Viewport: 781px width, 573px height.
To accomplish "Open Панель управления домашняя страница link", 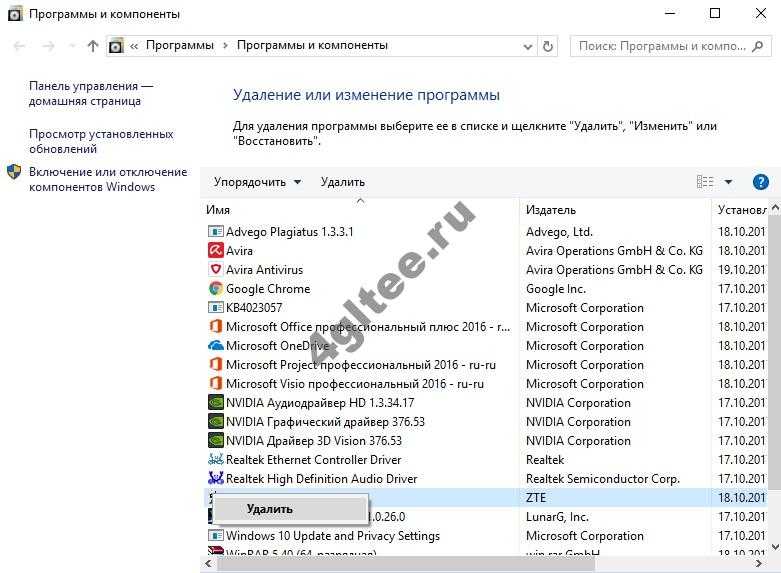I will [x=91, y=93].
